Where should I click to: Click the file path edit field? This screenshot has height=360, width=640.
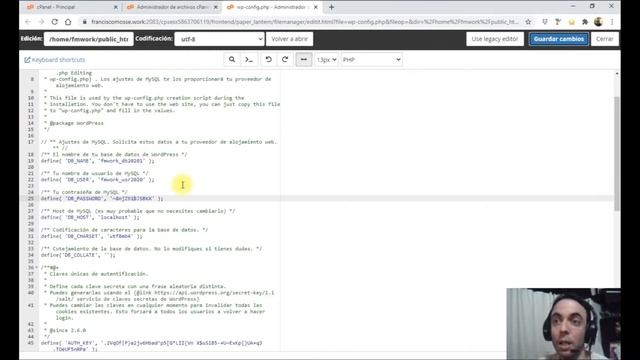click(x=89, y=39)
